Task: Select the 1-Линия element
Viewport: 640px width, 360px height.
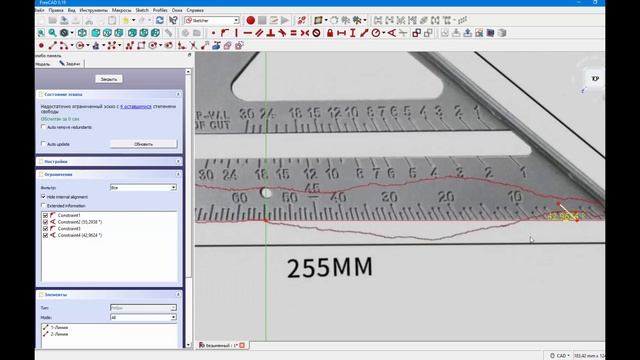Action: click(x=59, y=327)
